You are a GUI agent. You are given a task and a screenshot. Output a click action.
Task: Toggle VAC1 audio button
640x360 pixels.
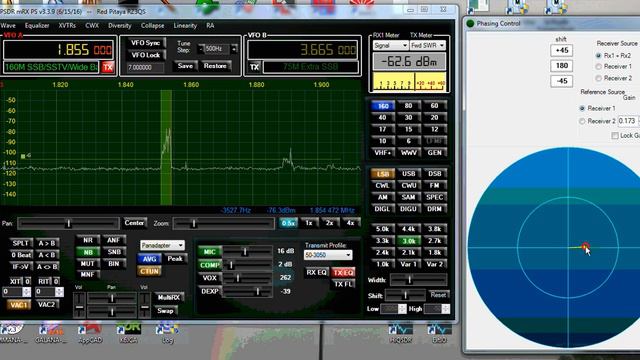pyautogui.click(x=18, y=304)
